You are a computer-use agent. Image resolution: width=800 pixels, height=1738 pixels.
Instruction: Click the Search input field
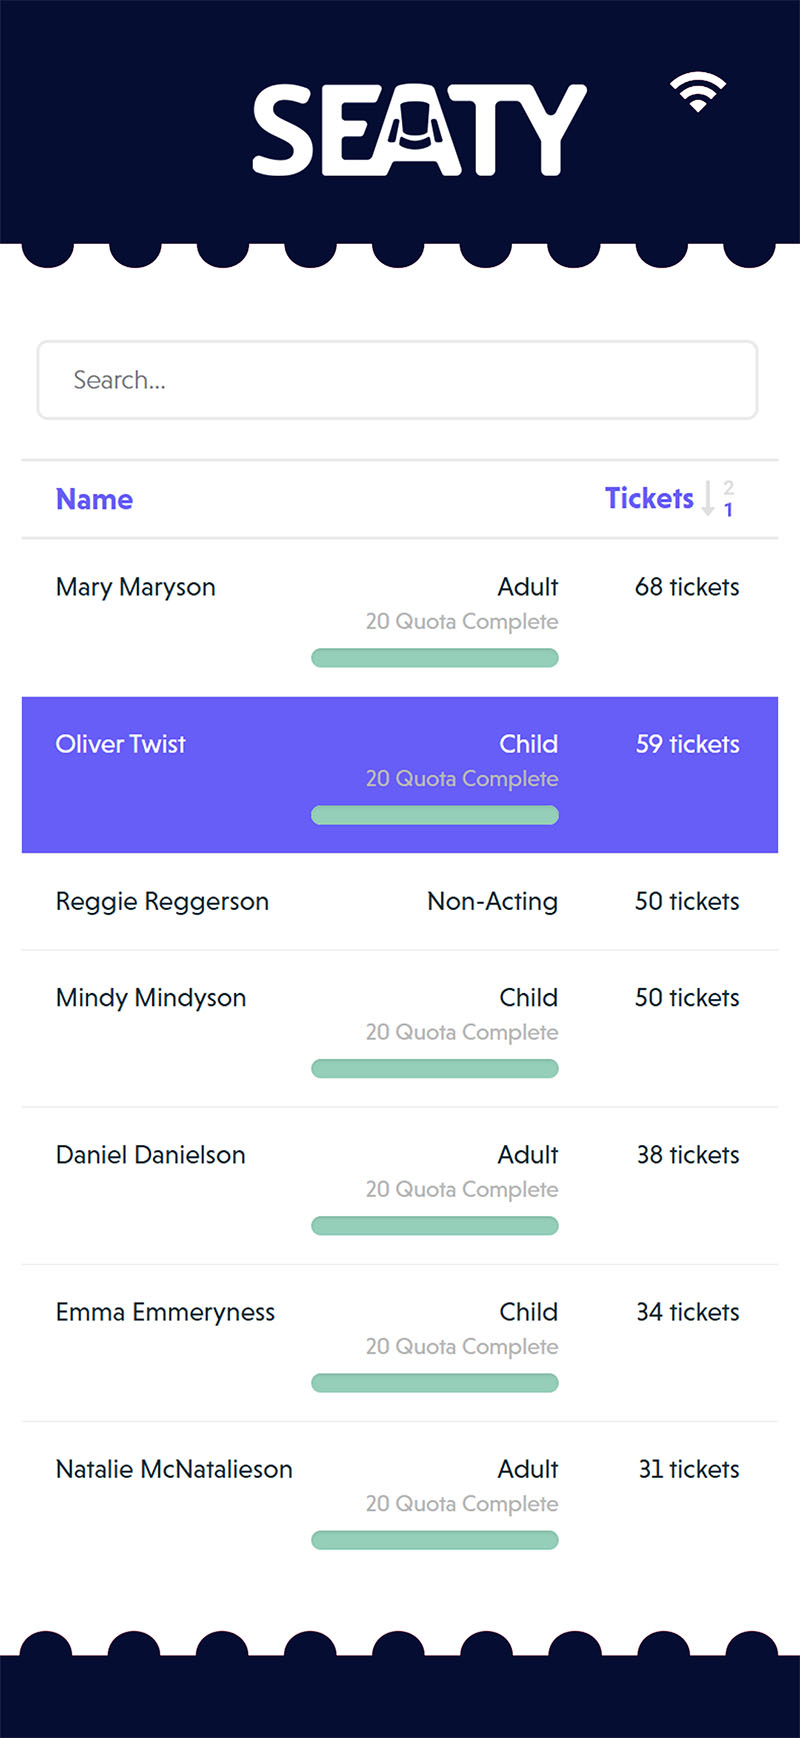point(397,380)
